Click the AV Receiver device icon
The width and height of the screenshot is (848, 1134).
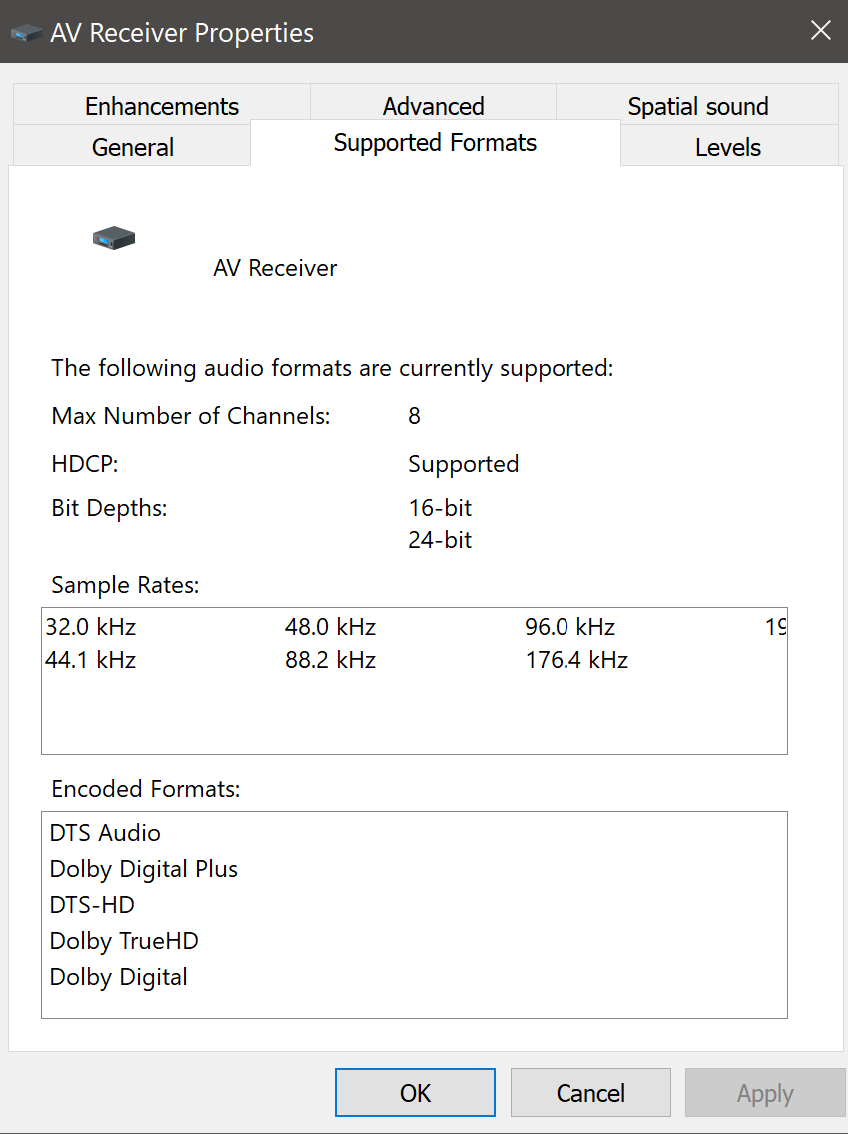pos(114,238)
